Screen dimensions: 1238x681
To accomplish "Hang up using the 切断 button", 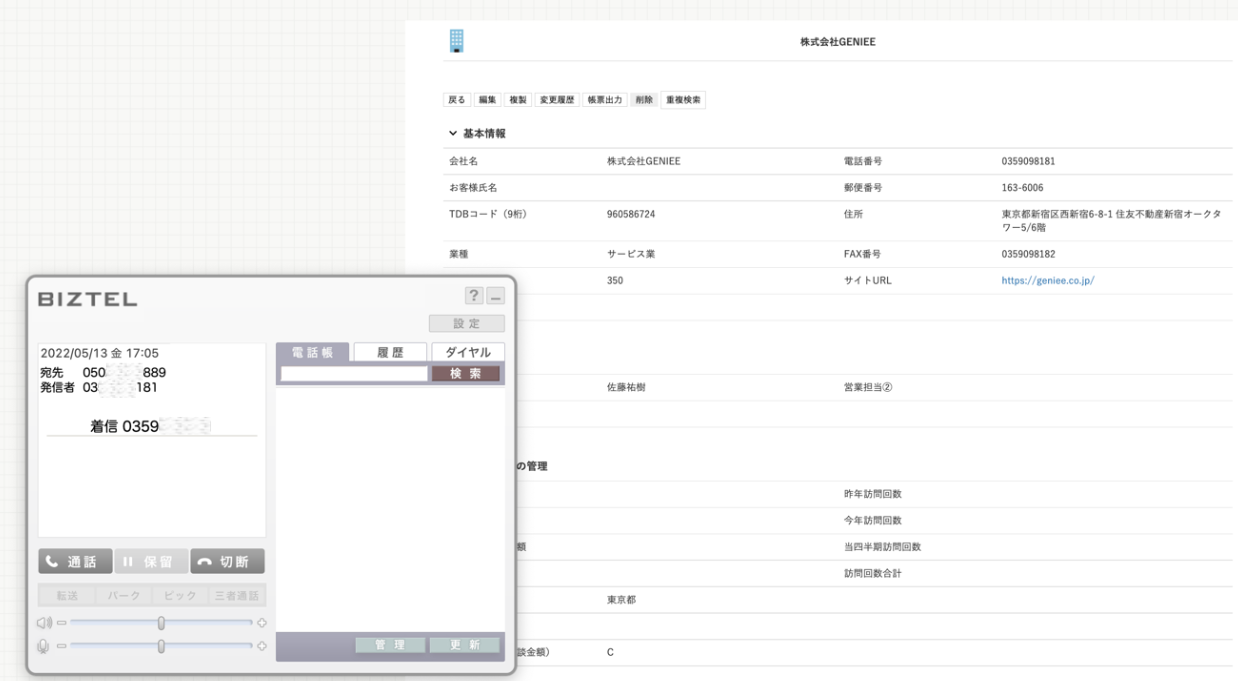I will coord(227,562).
